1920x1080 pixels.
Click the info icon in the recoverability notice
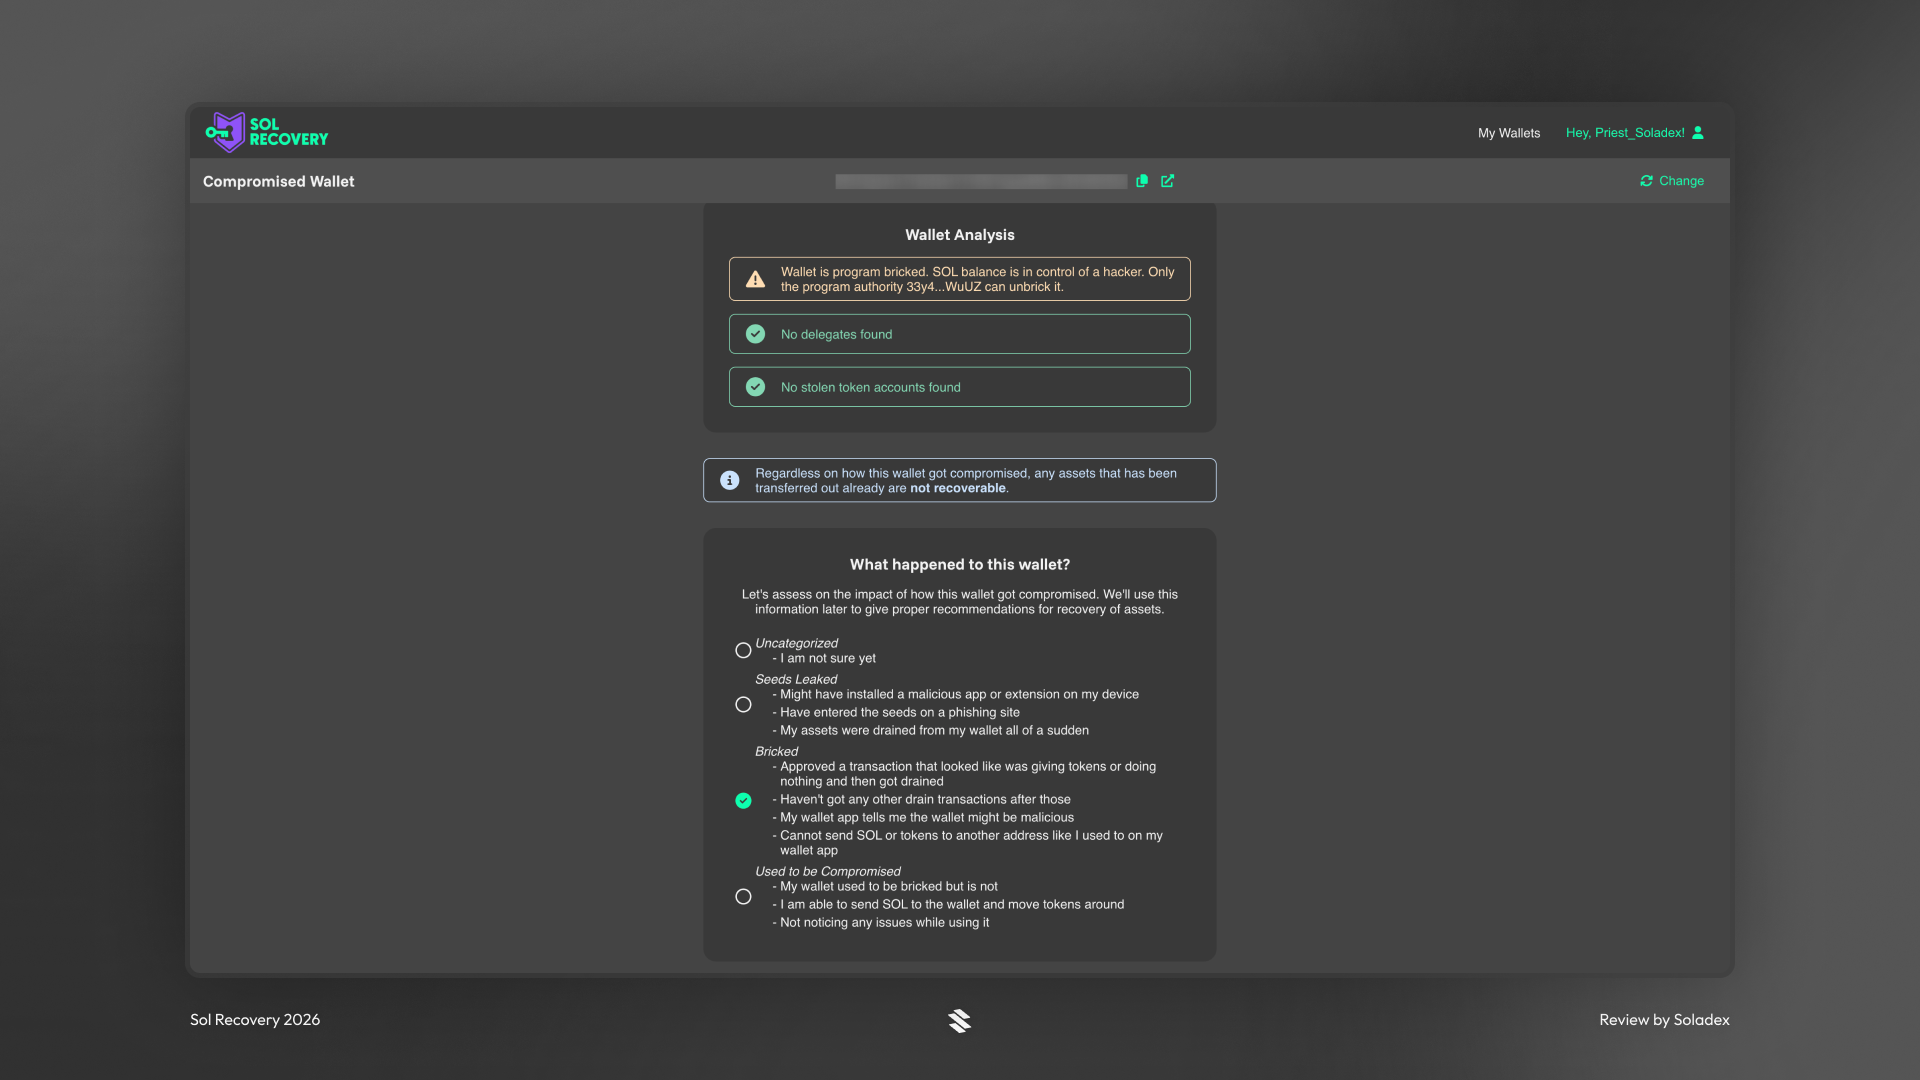coord(729,480)
